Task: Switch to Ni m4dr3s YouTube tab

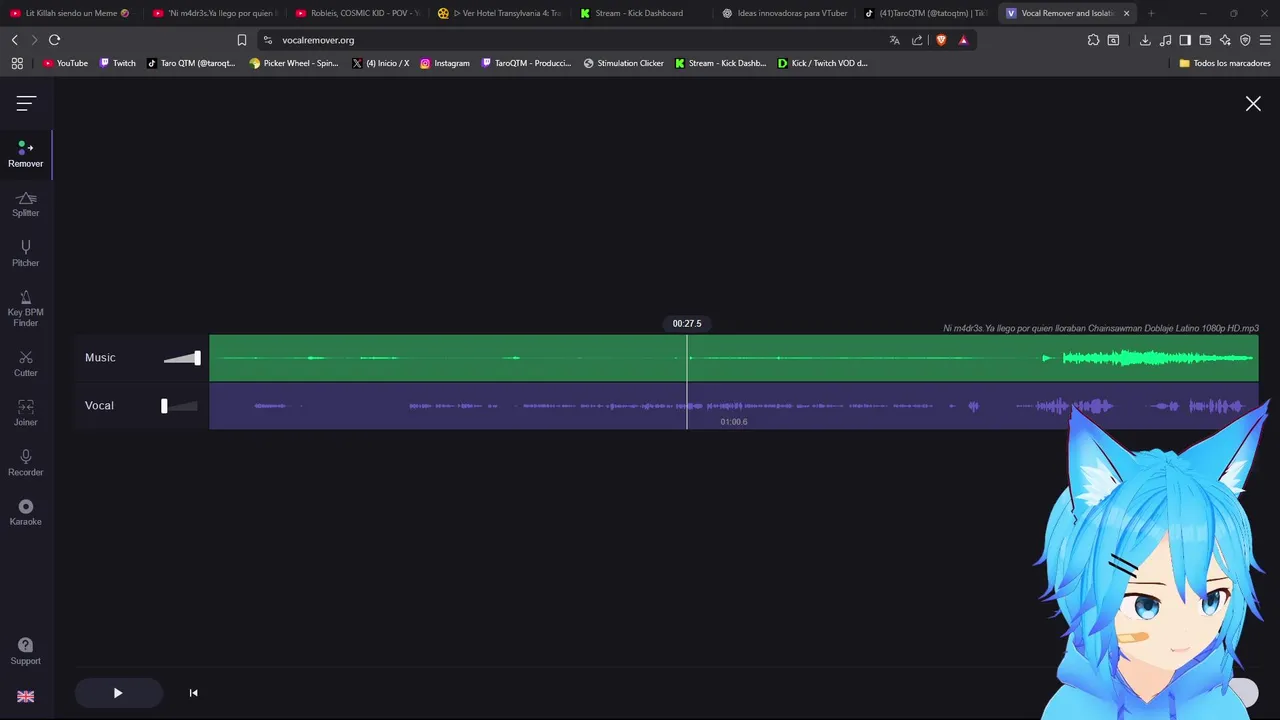Action: pyautogui.click(x=214, y=13)
